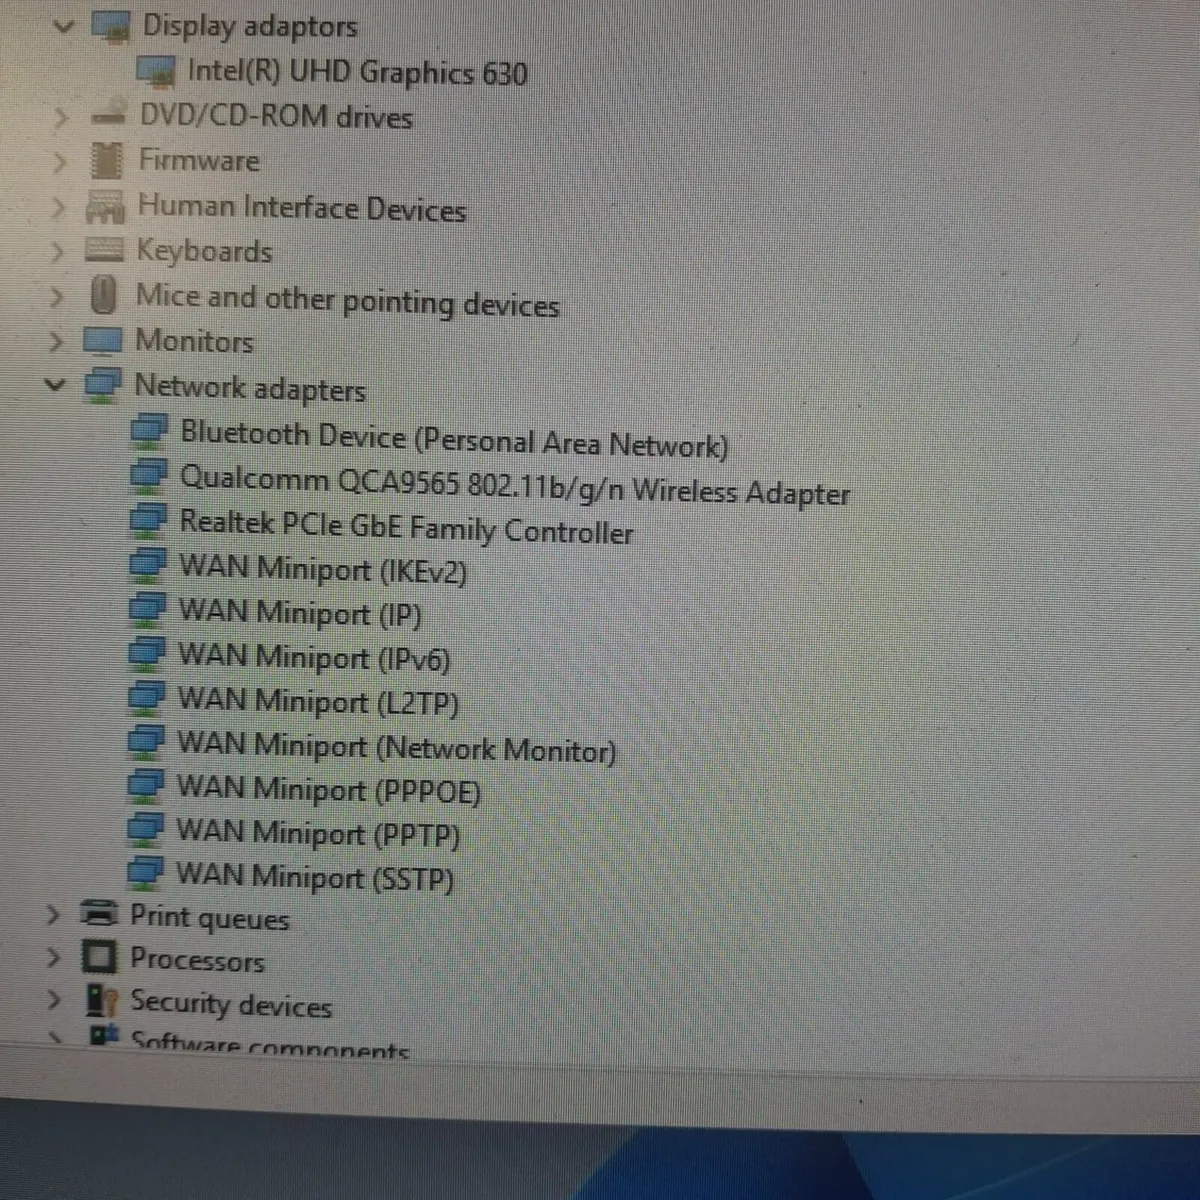The image size is (1200, 1200).
Task: Select the Processors label
Action: [197, 960]
